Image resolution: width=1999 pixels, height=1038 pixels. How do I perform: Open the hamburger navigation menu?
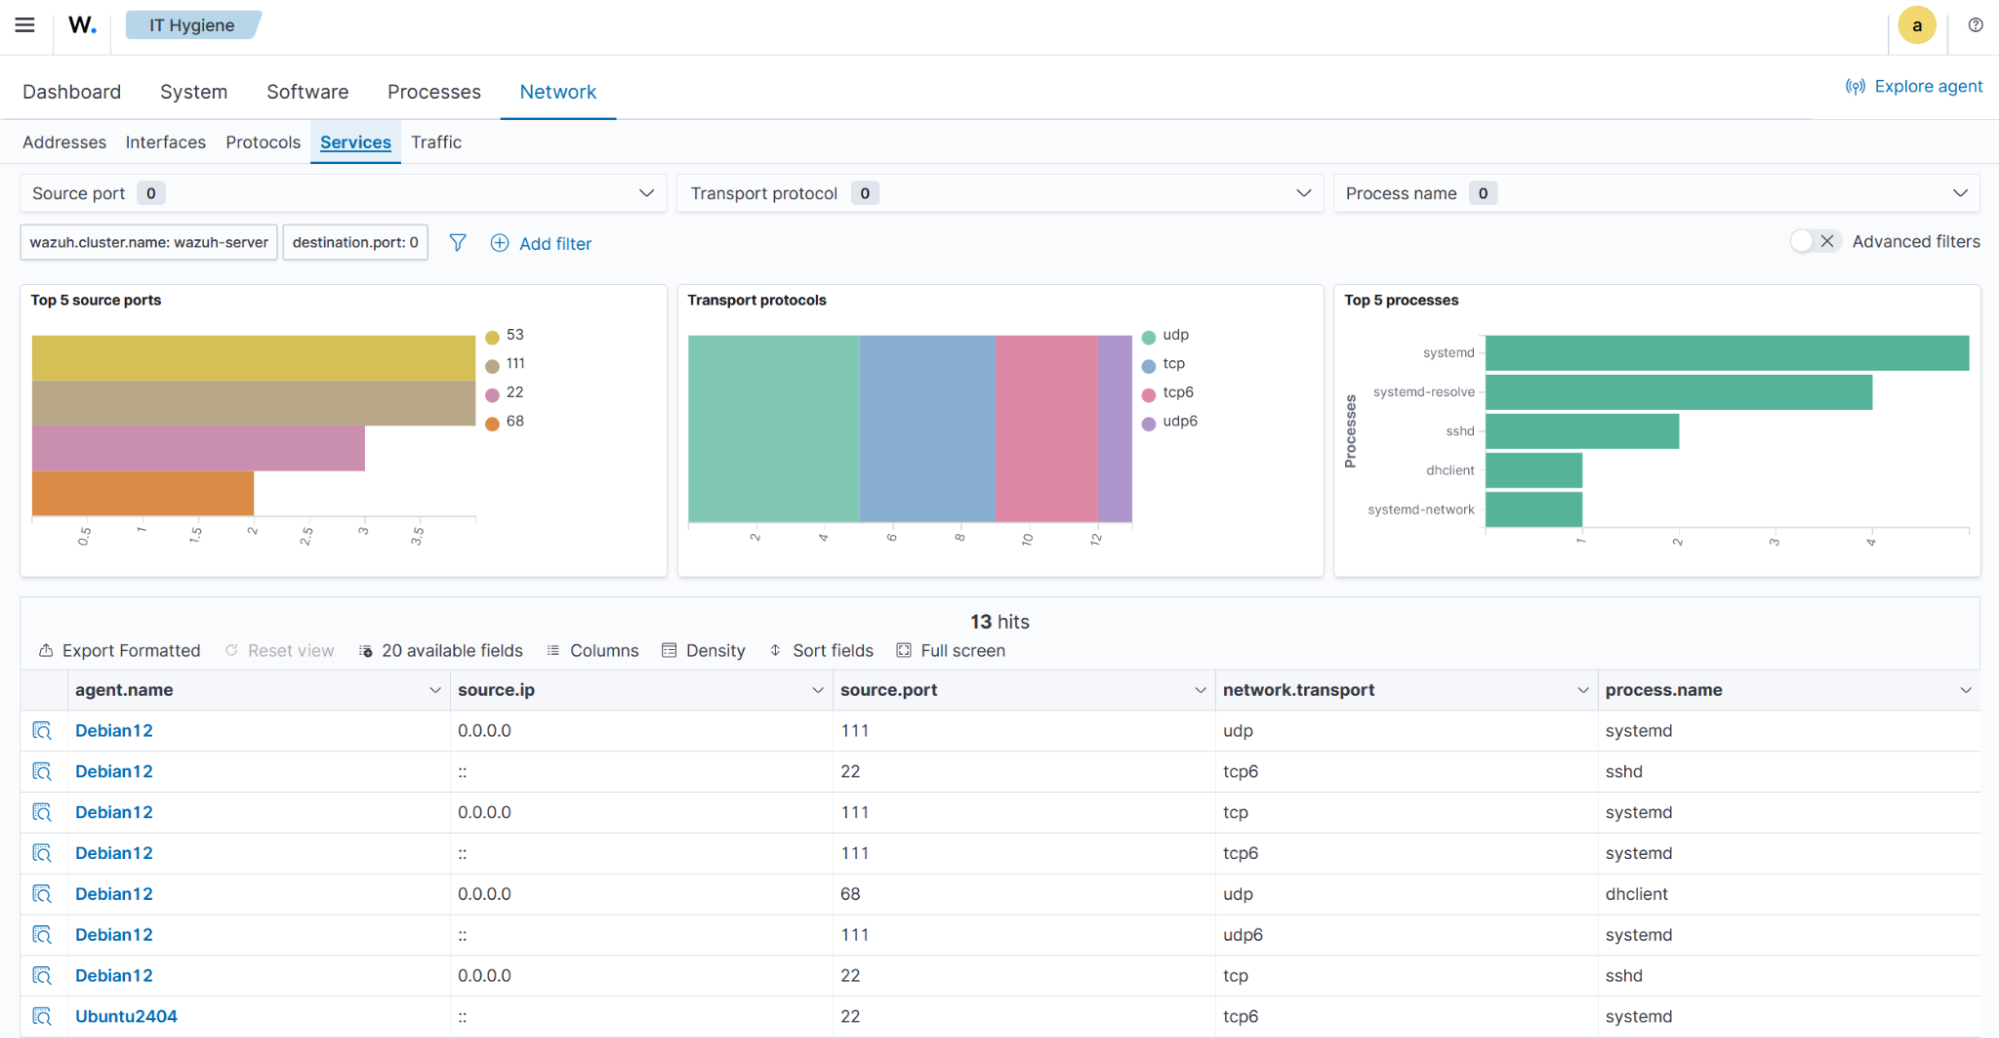[25, 25]
